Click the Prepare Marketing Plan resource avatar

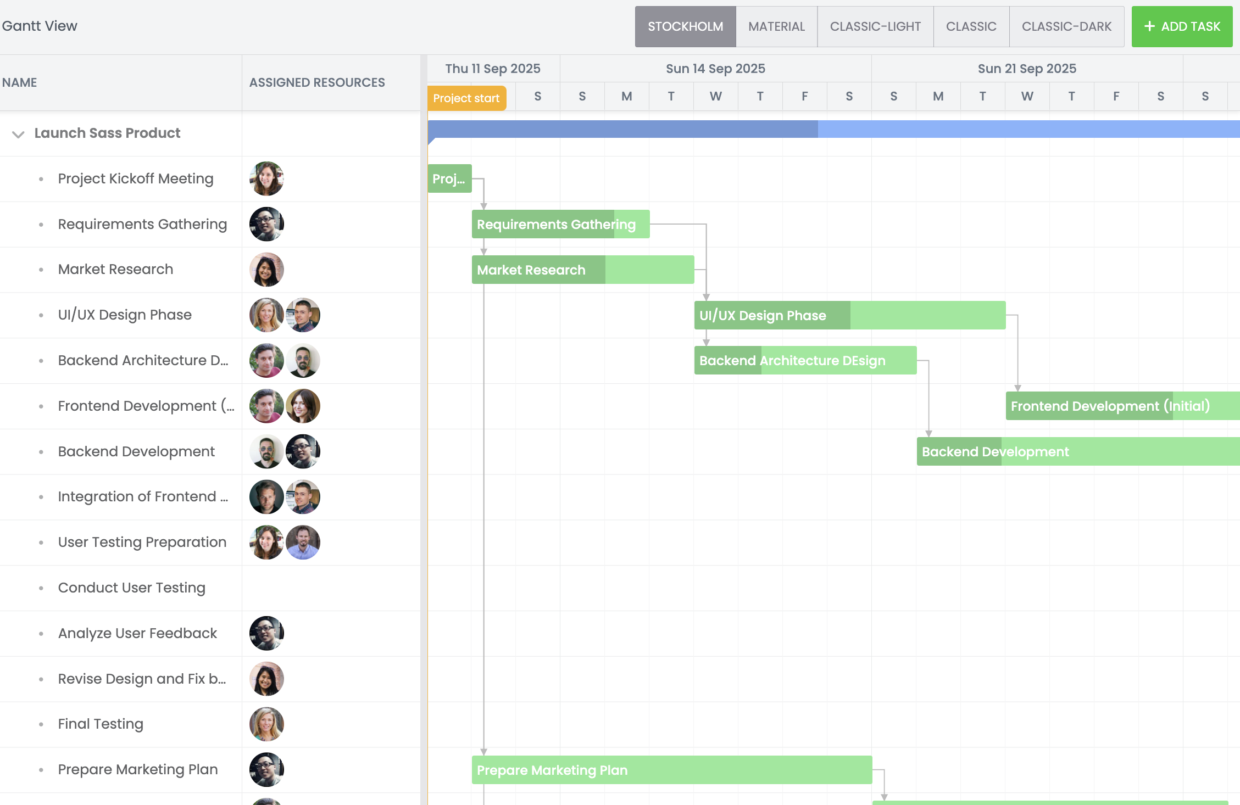(267, 769)
